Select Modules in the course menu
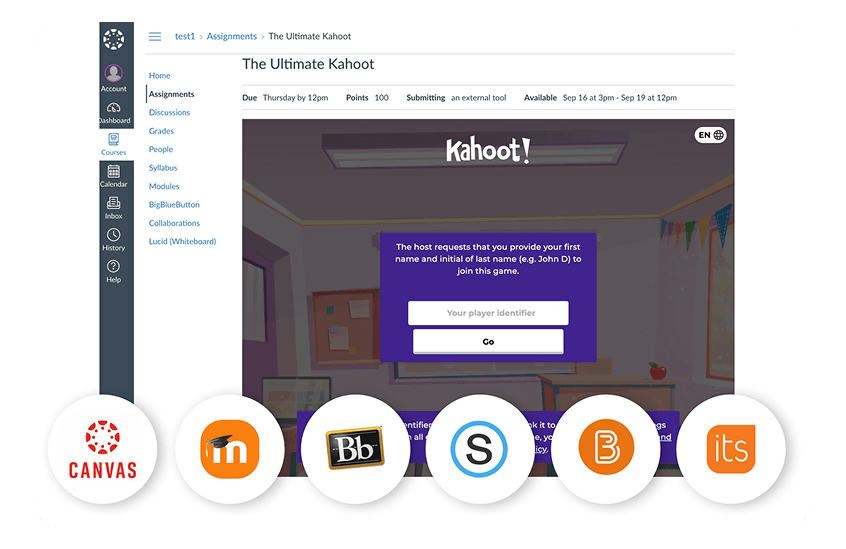Image resolution: width=846 pixels, height=549 pixels. (x=164, y=186)
